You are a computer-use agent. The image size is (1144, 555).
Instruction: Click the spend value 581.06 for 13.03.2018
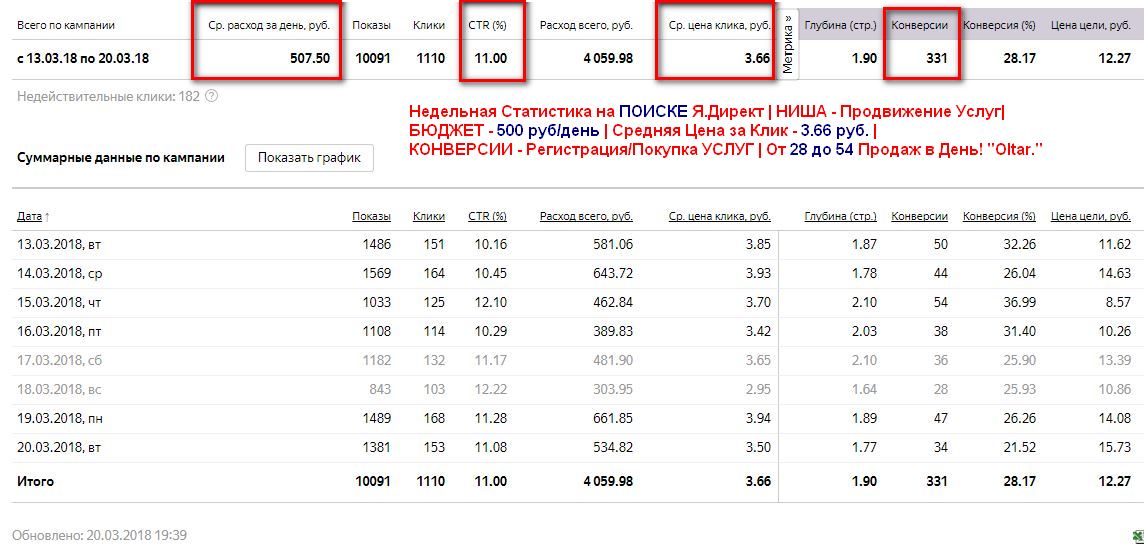coord(612,244)
